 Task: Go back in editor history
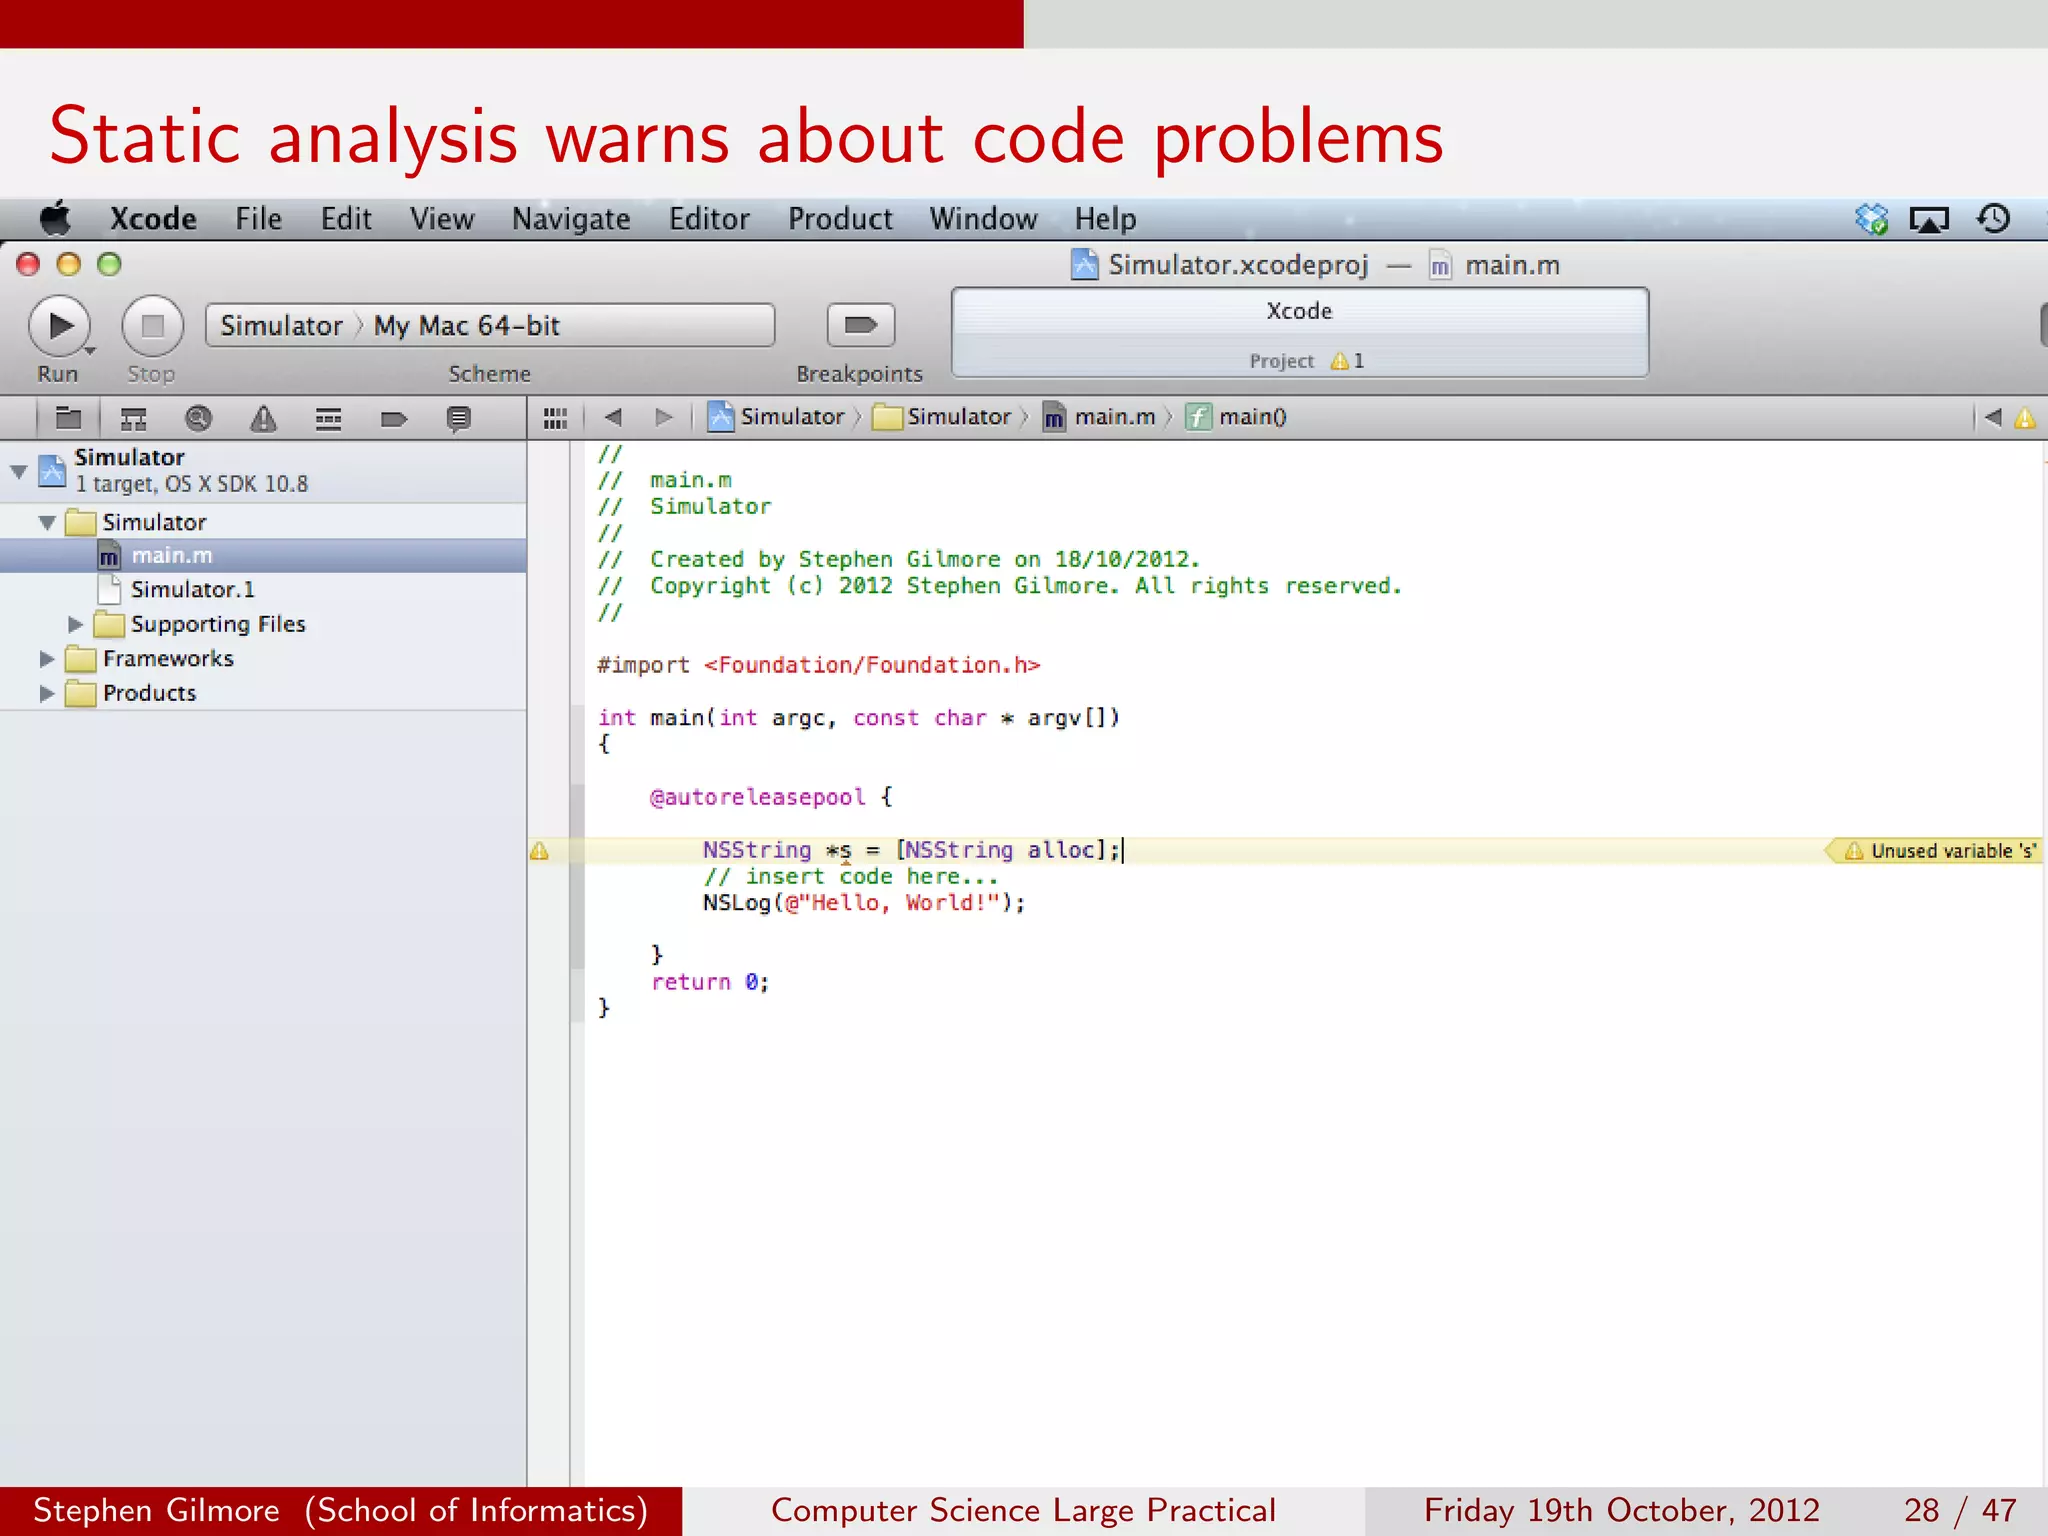point(613,417)
